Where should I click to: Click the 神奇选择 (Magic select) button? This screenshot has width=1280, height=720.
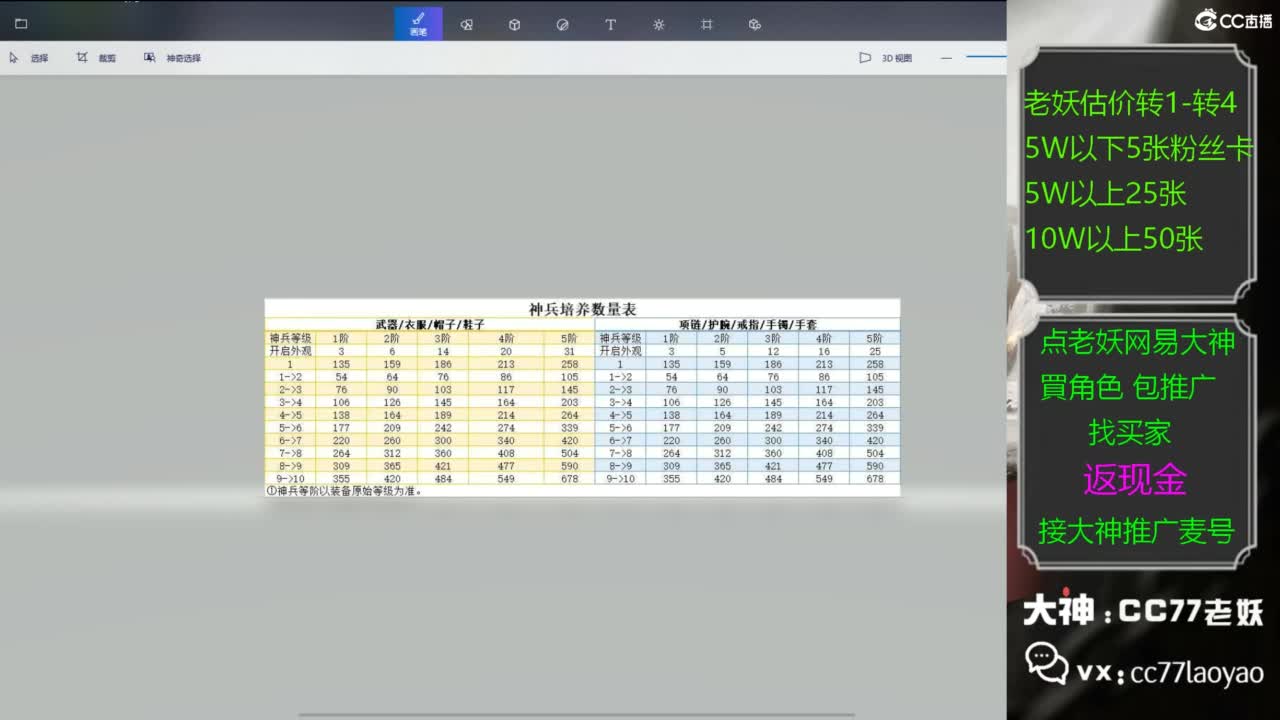[173, 58]
